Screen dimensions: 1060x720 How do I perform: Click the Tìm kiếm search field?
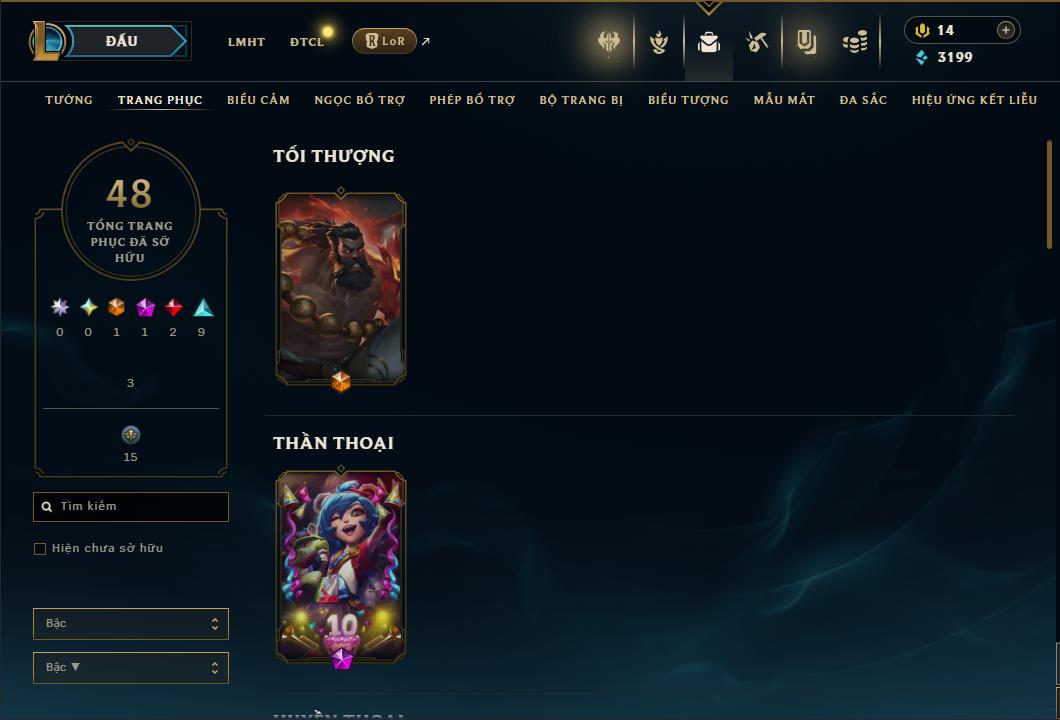point(131,507)
